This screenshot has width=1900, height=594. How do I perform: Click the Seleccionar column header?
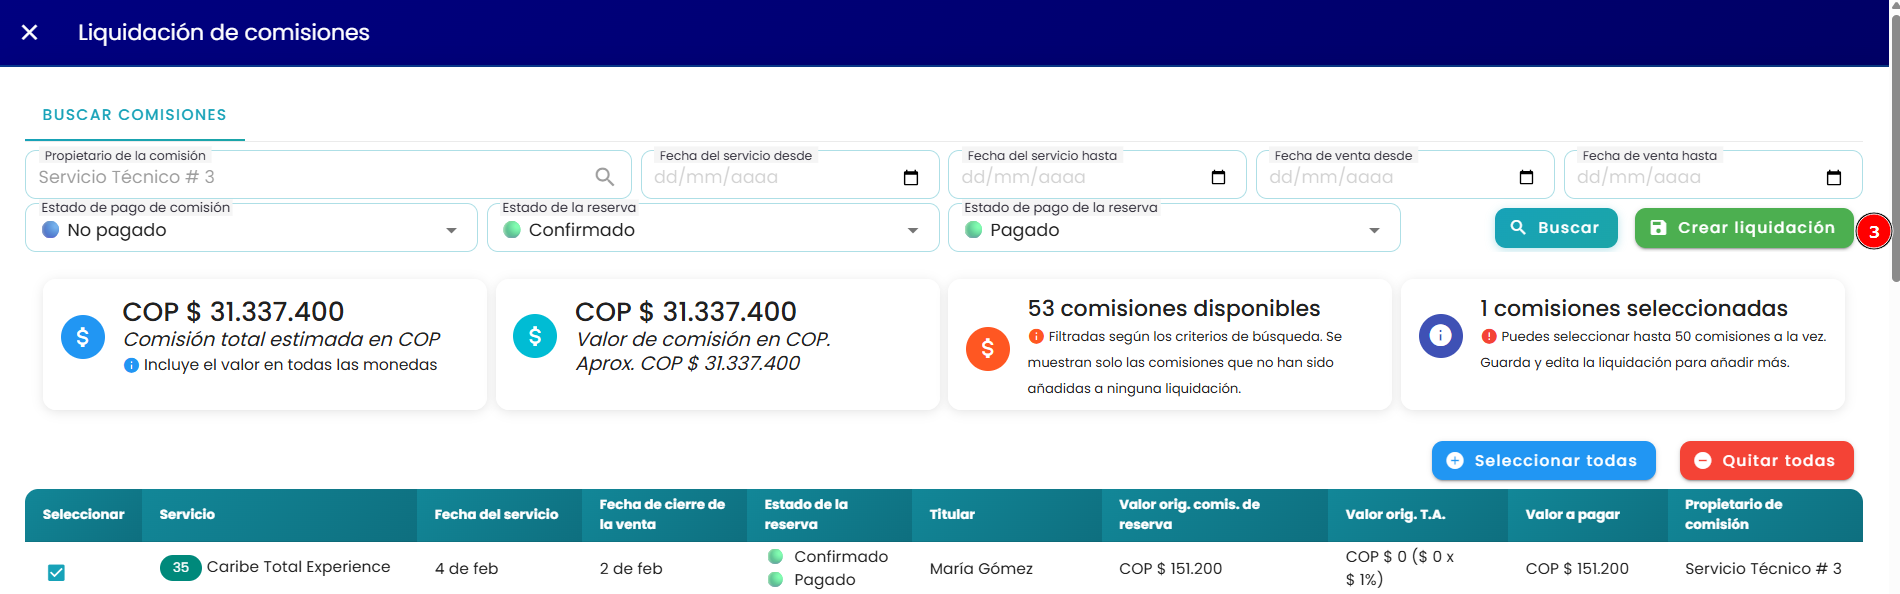[x=83, y=515]
